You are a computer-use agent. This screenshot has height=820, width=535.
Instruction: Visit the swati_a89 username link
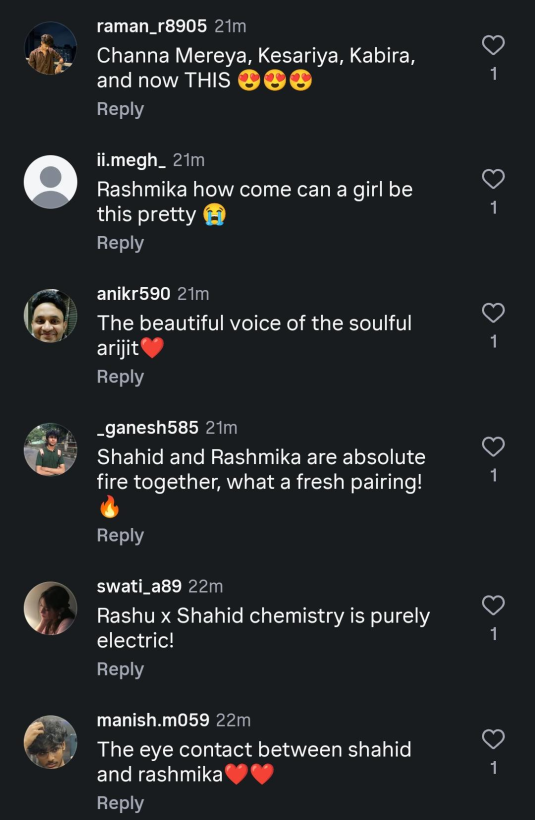pos(139,586)
